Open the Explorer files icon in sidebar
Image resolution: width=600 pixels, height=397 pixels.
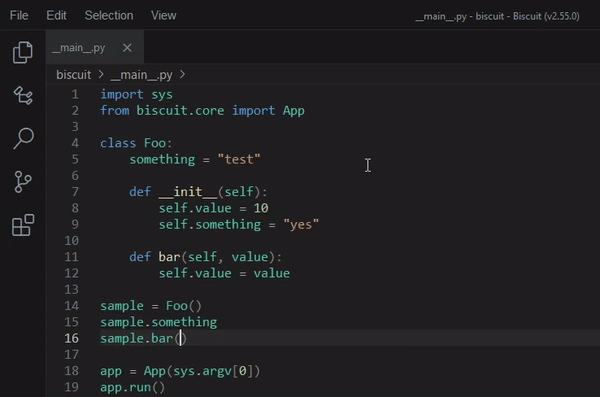[x=23, y=52]
